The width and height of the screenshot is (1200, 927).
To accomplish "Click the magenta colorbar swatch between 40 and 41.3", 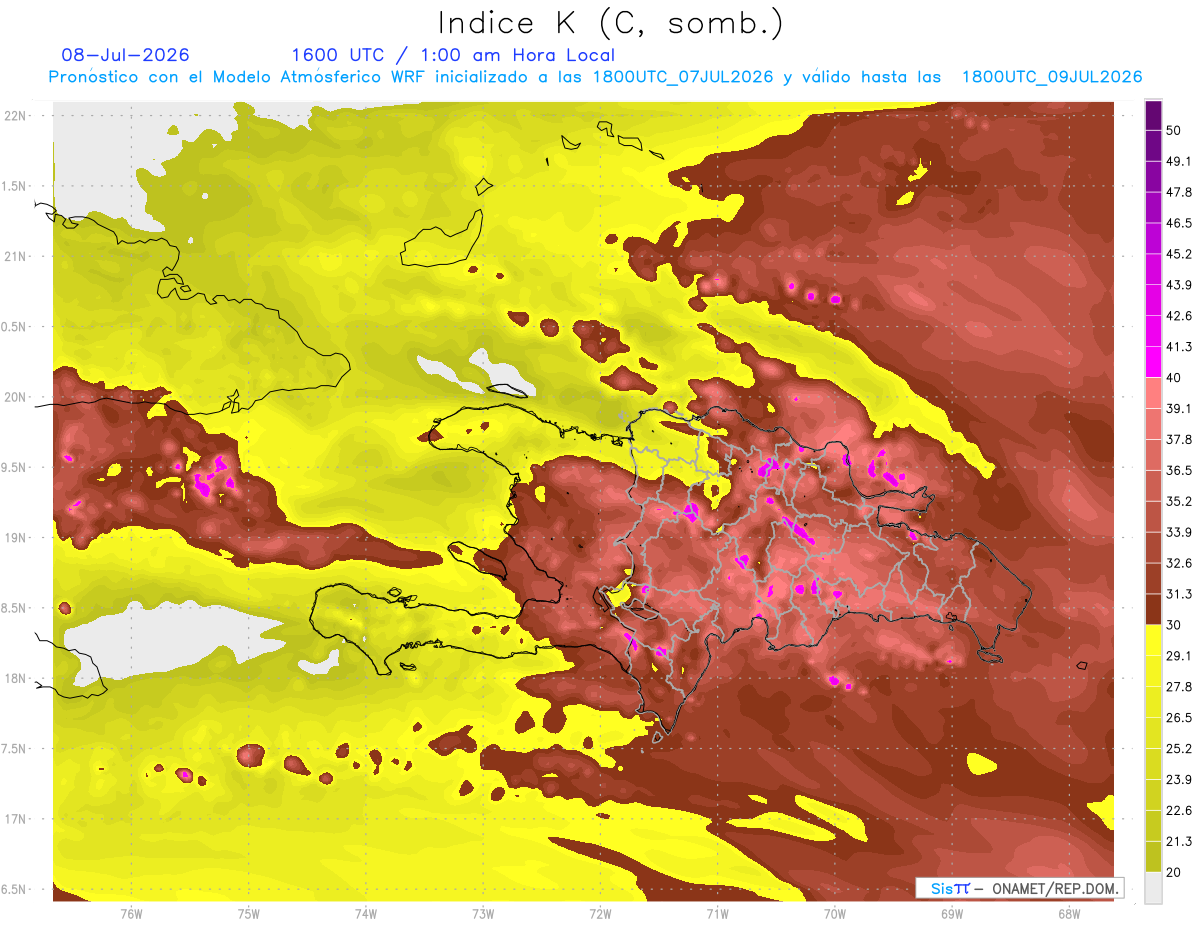I will (x=1153, y=362).
